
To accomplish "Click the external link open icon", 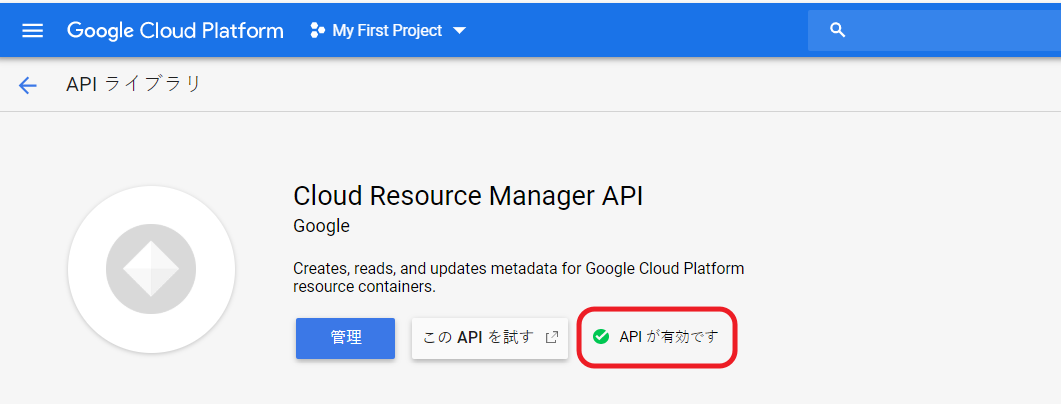I will coord(551,338).
